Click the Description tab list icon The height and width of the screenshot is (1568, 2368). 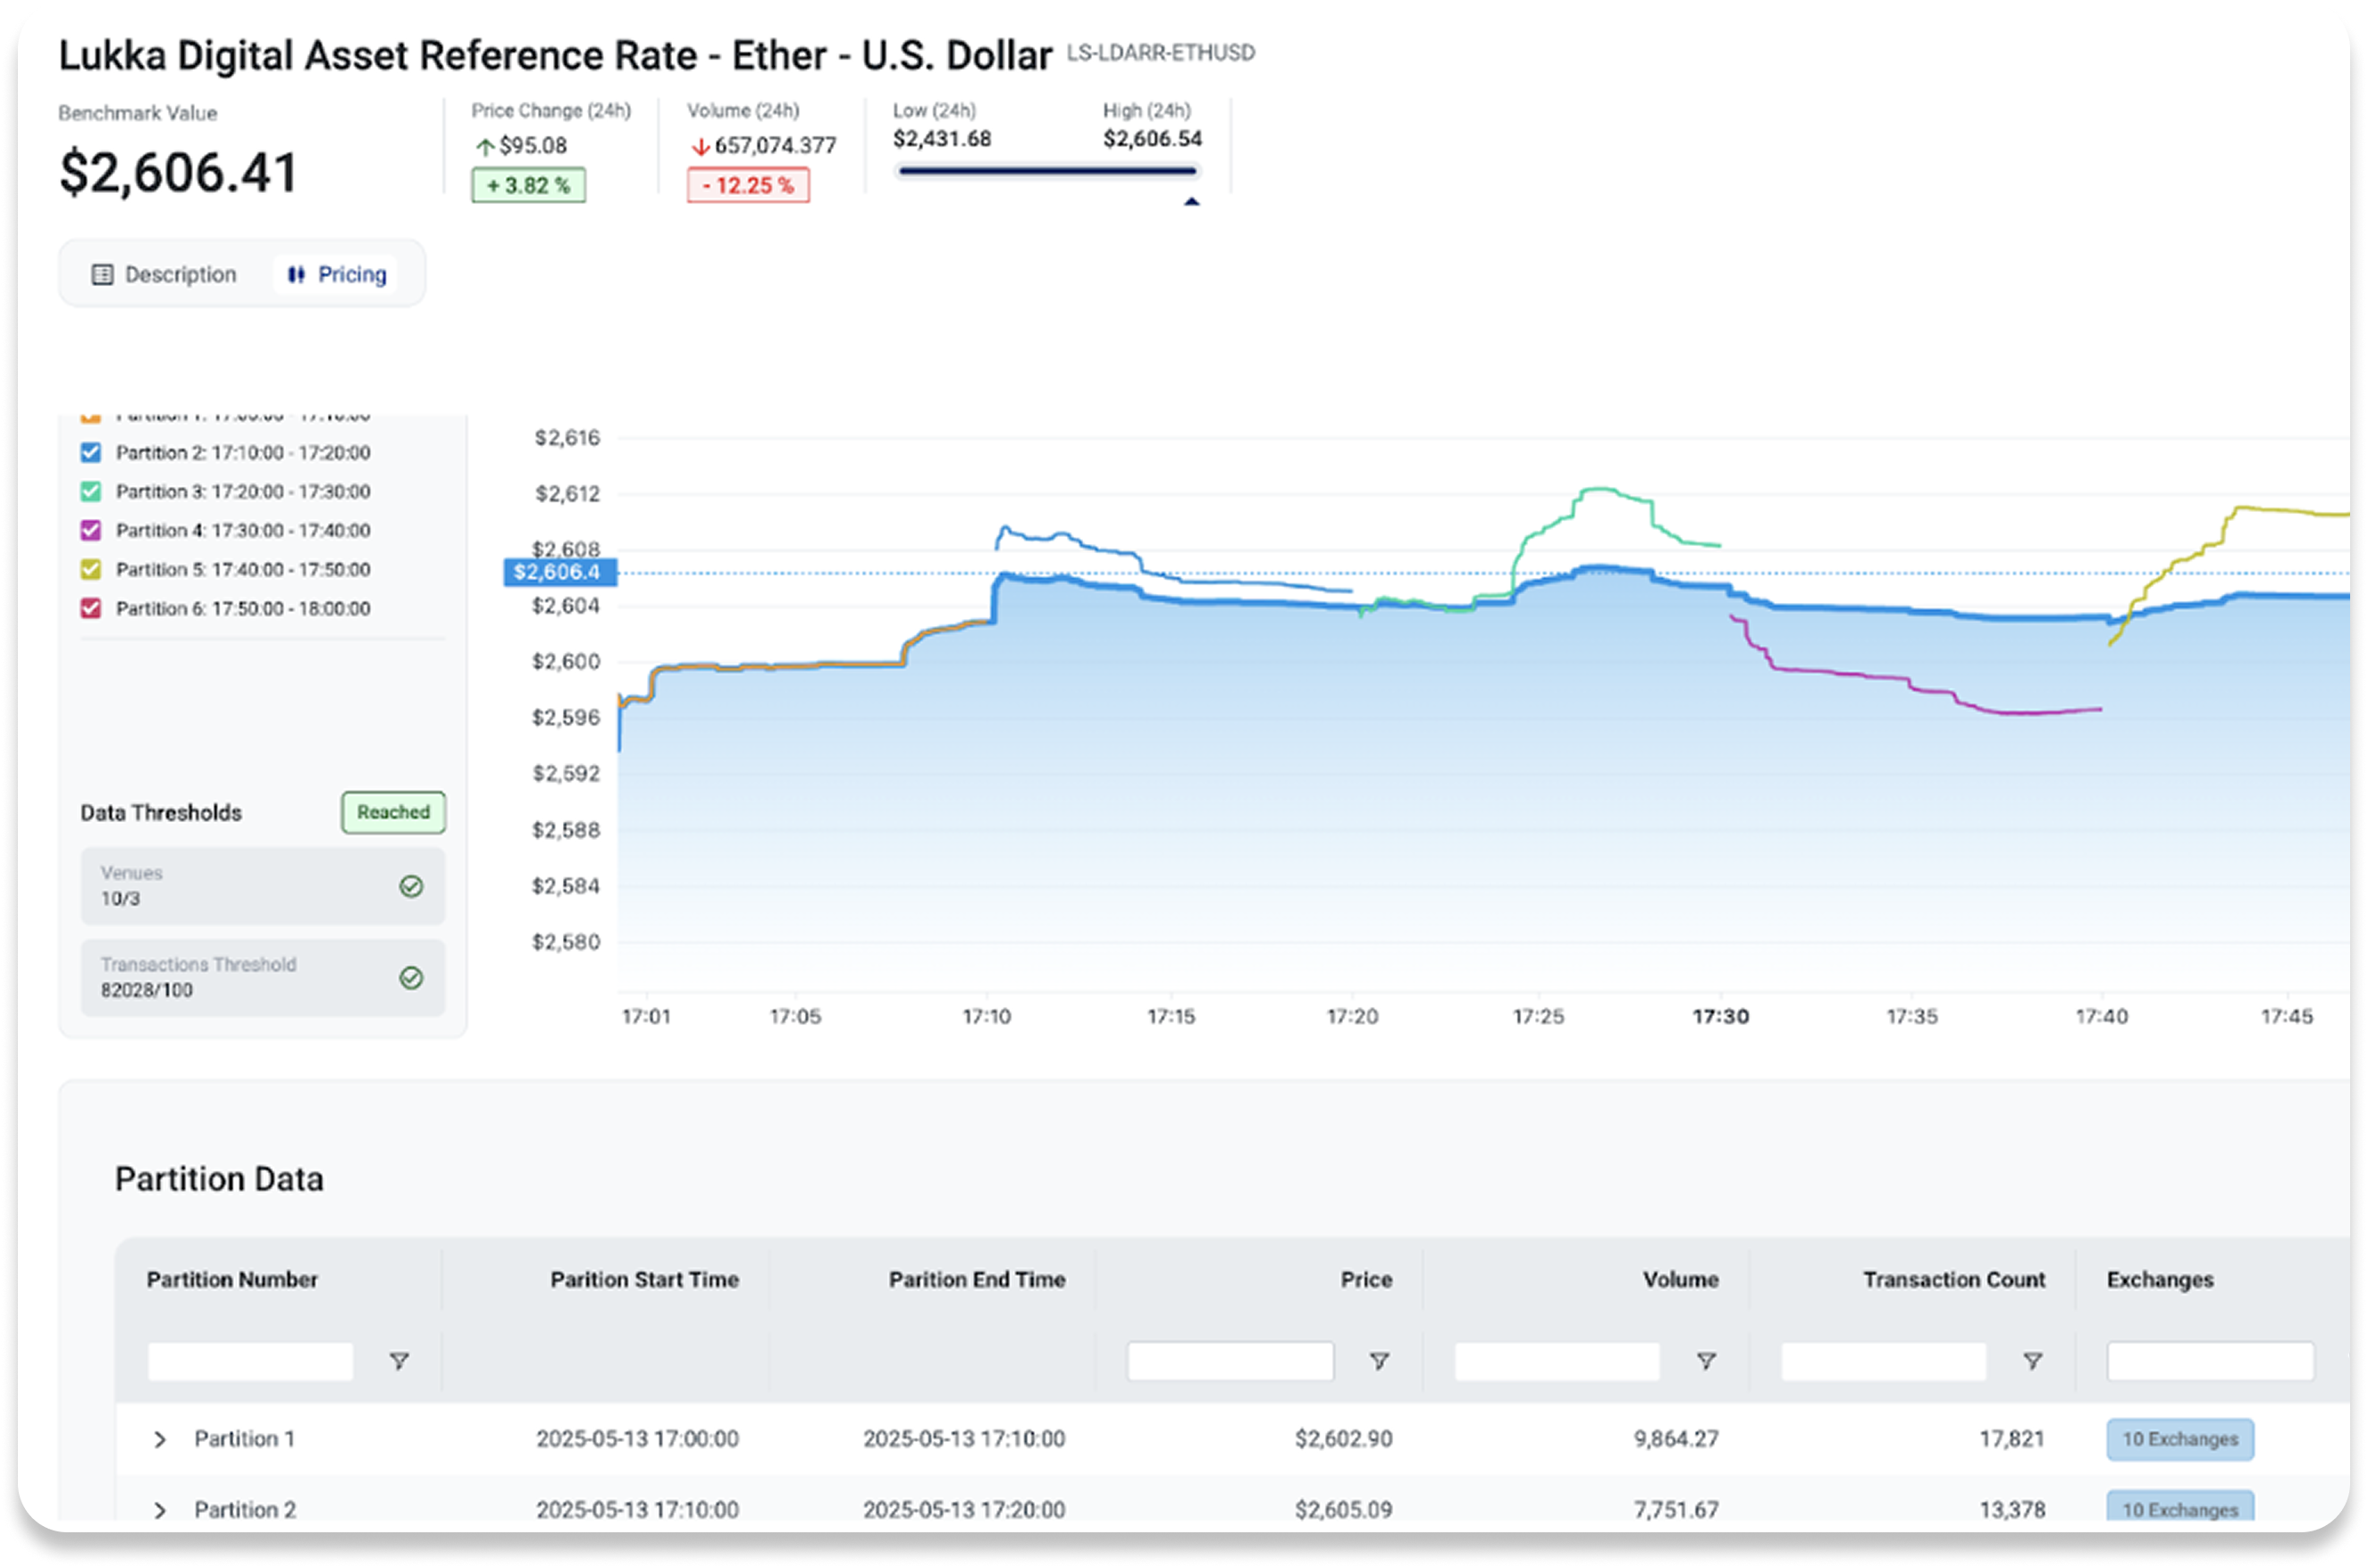tap(102, 274)
